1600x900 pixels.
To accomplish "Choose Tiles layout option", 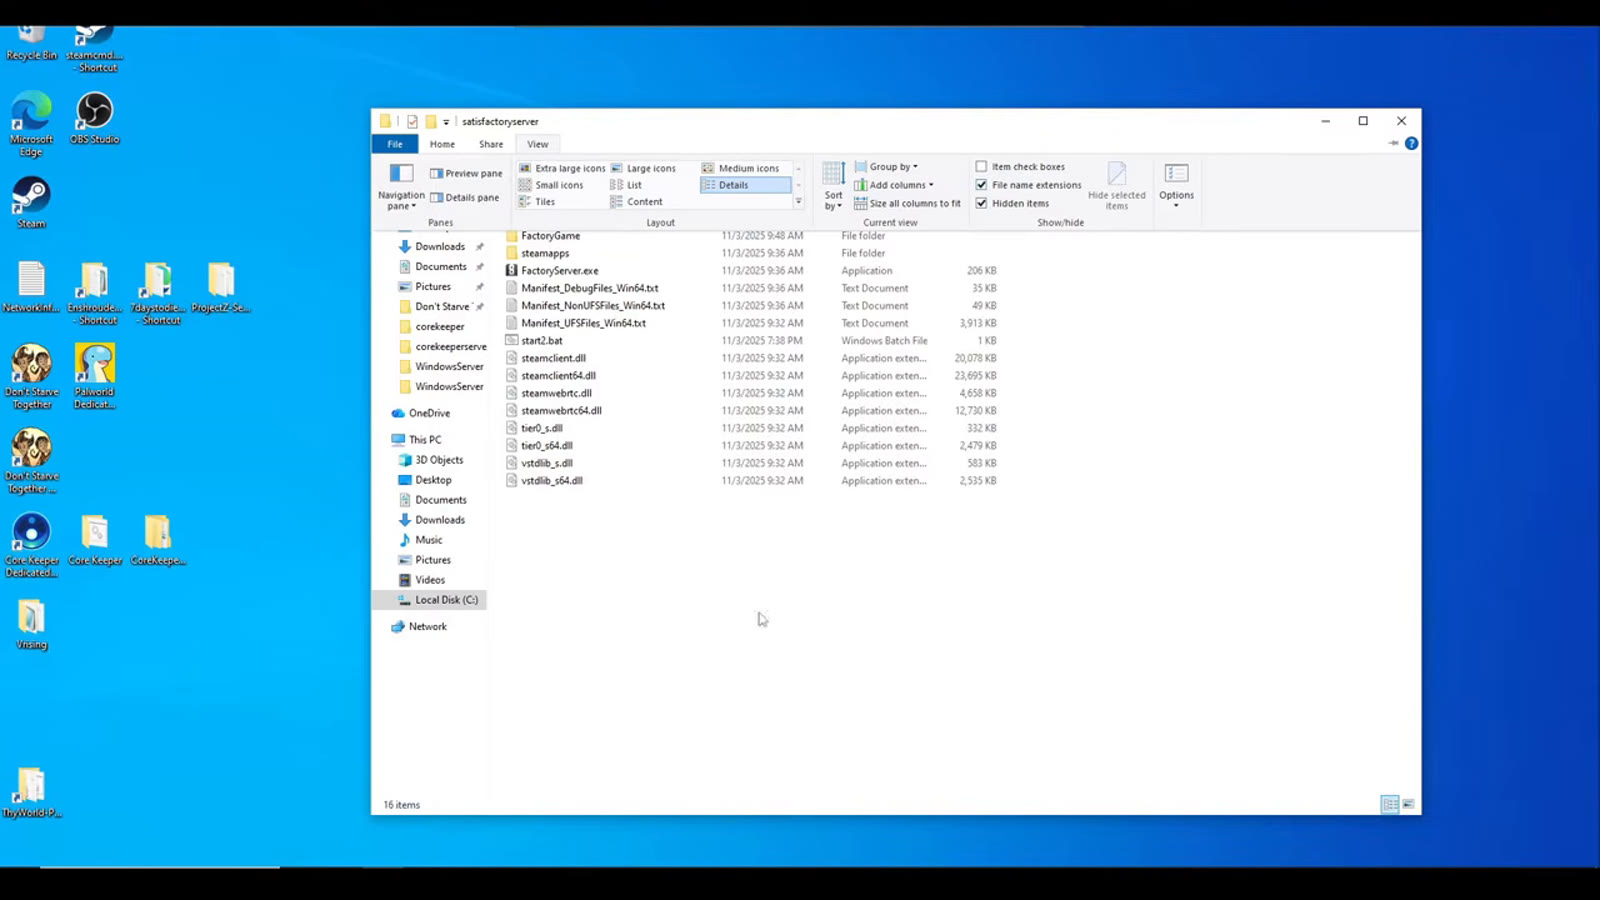I will (x=537, y=202).
